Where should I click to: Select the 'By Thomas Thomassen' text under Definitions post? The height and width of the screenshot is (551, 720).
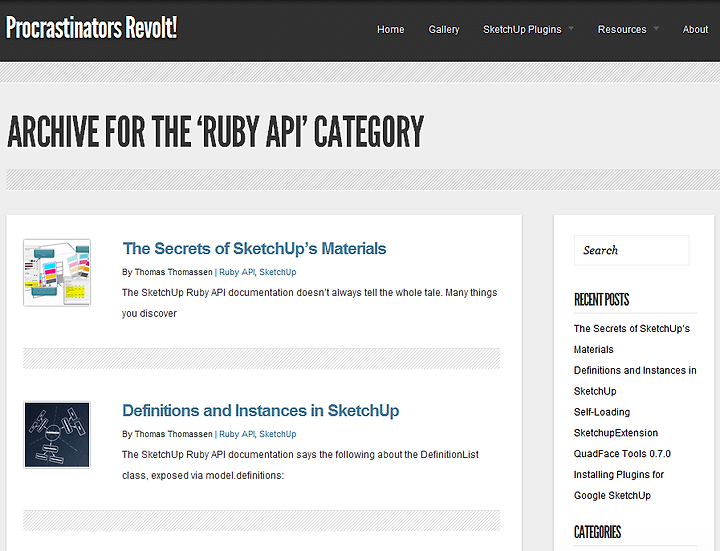pyautogui.click(x=167, y=434)
